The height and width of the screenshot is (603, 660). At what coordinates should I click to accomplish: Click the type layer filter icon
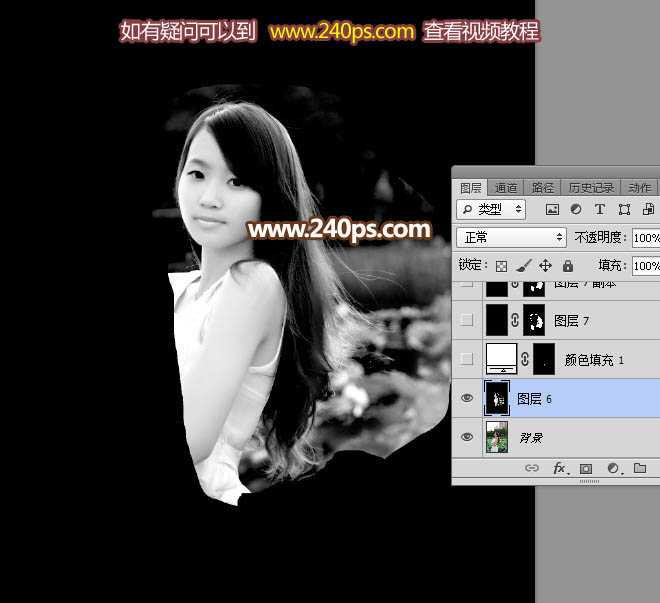[x=600, y=210]
